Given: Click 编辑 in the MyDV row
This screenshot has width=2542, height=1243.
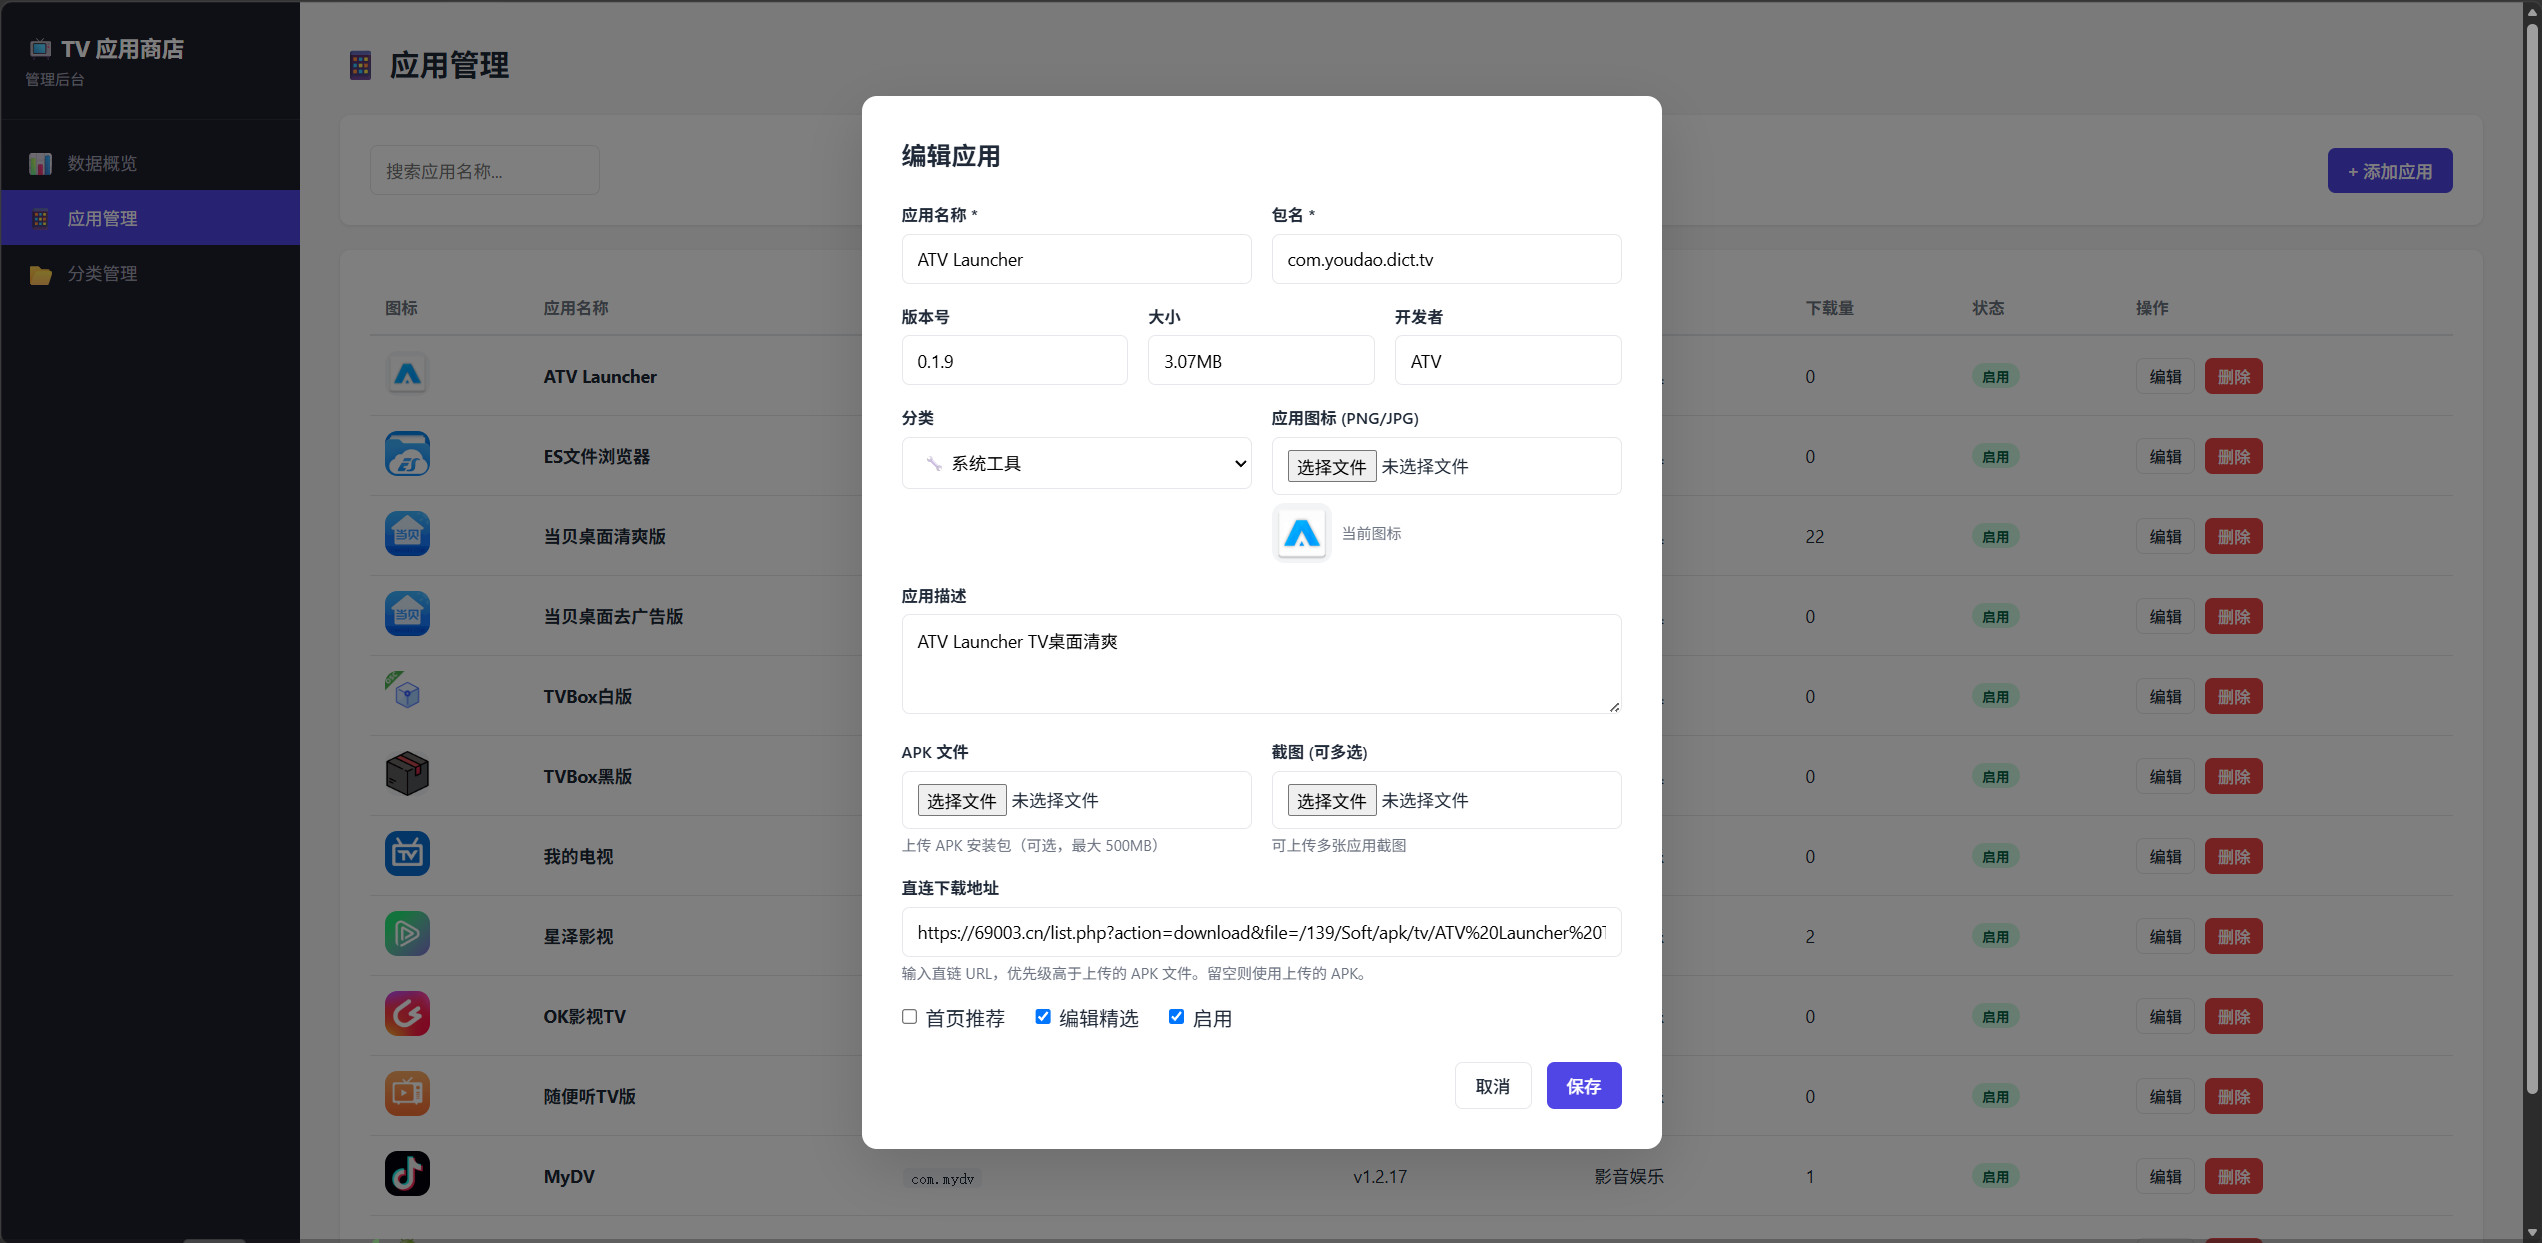Looking at the screenshot, I should 2166,1176.
